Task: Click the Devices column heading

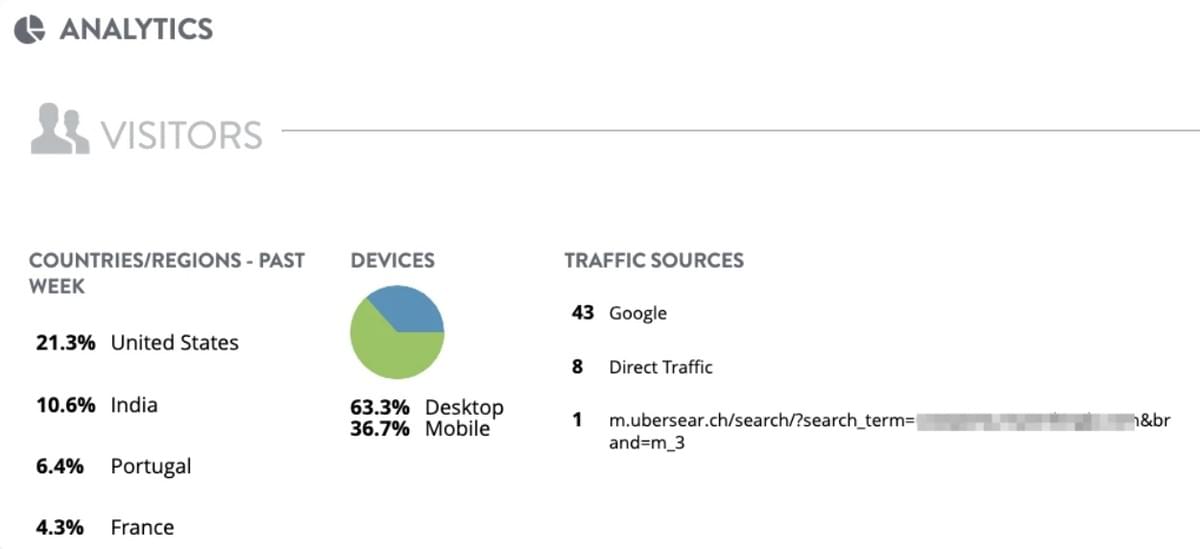Action: coord(392,261)
